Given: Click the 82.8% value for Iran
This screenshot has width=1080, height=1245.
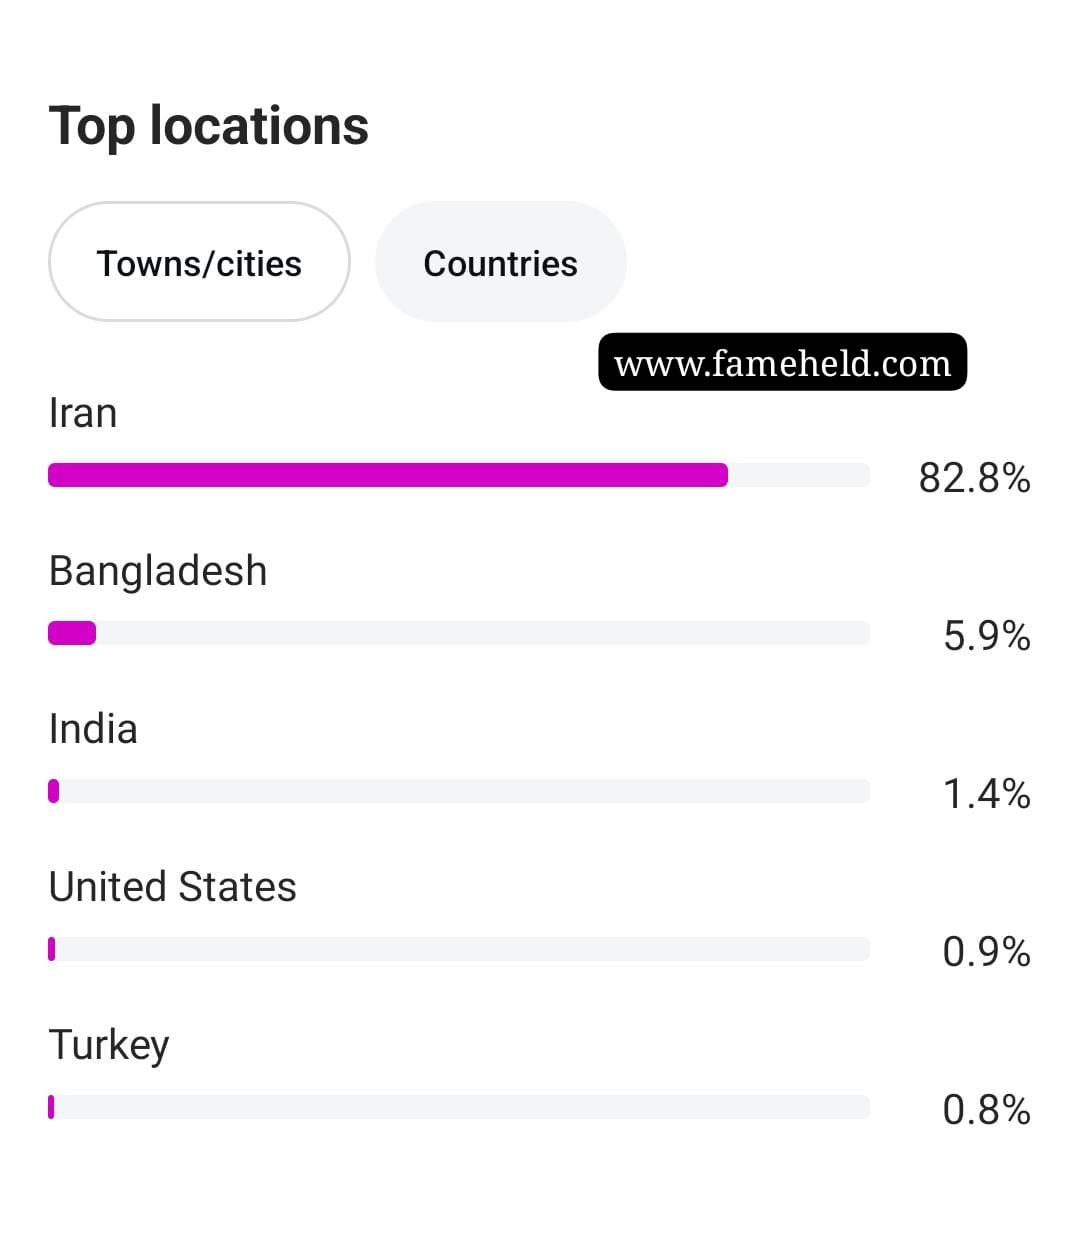Looking at the screenshot, I should coord(975,478).
